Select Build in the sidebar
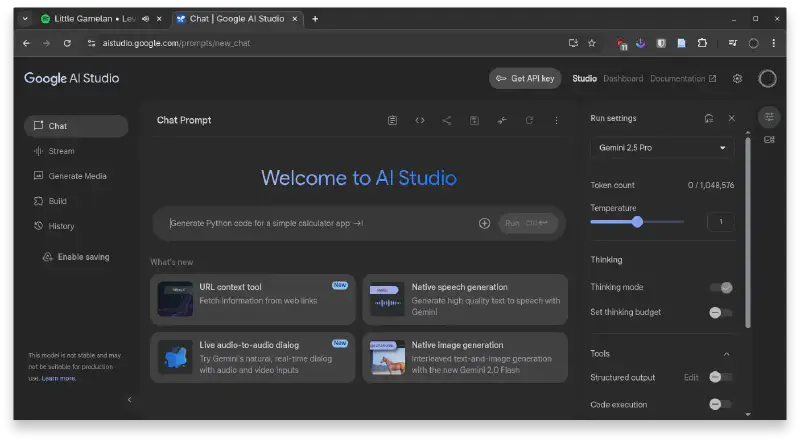The height and width of the screenshot is (440, 800). coord(76,201)
